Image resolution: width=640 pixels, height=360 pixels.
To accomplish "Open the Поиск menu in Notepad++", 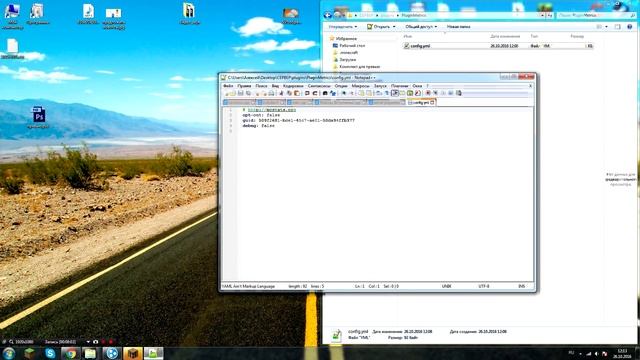I will click(261, 86).
